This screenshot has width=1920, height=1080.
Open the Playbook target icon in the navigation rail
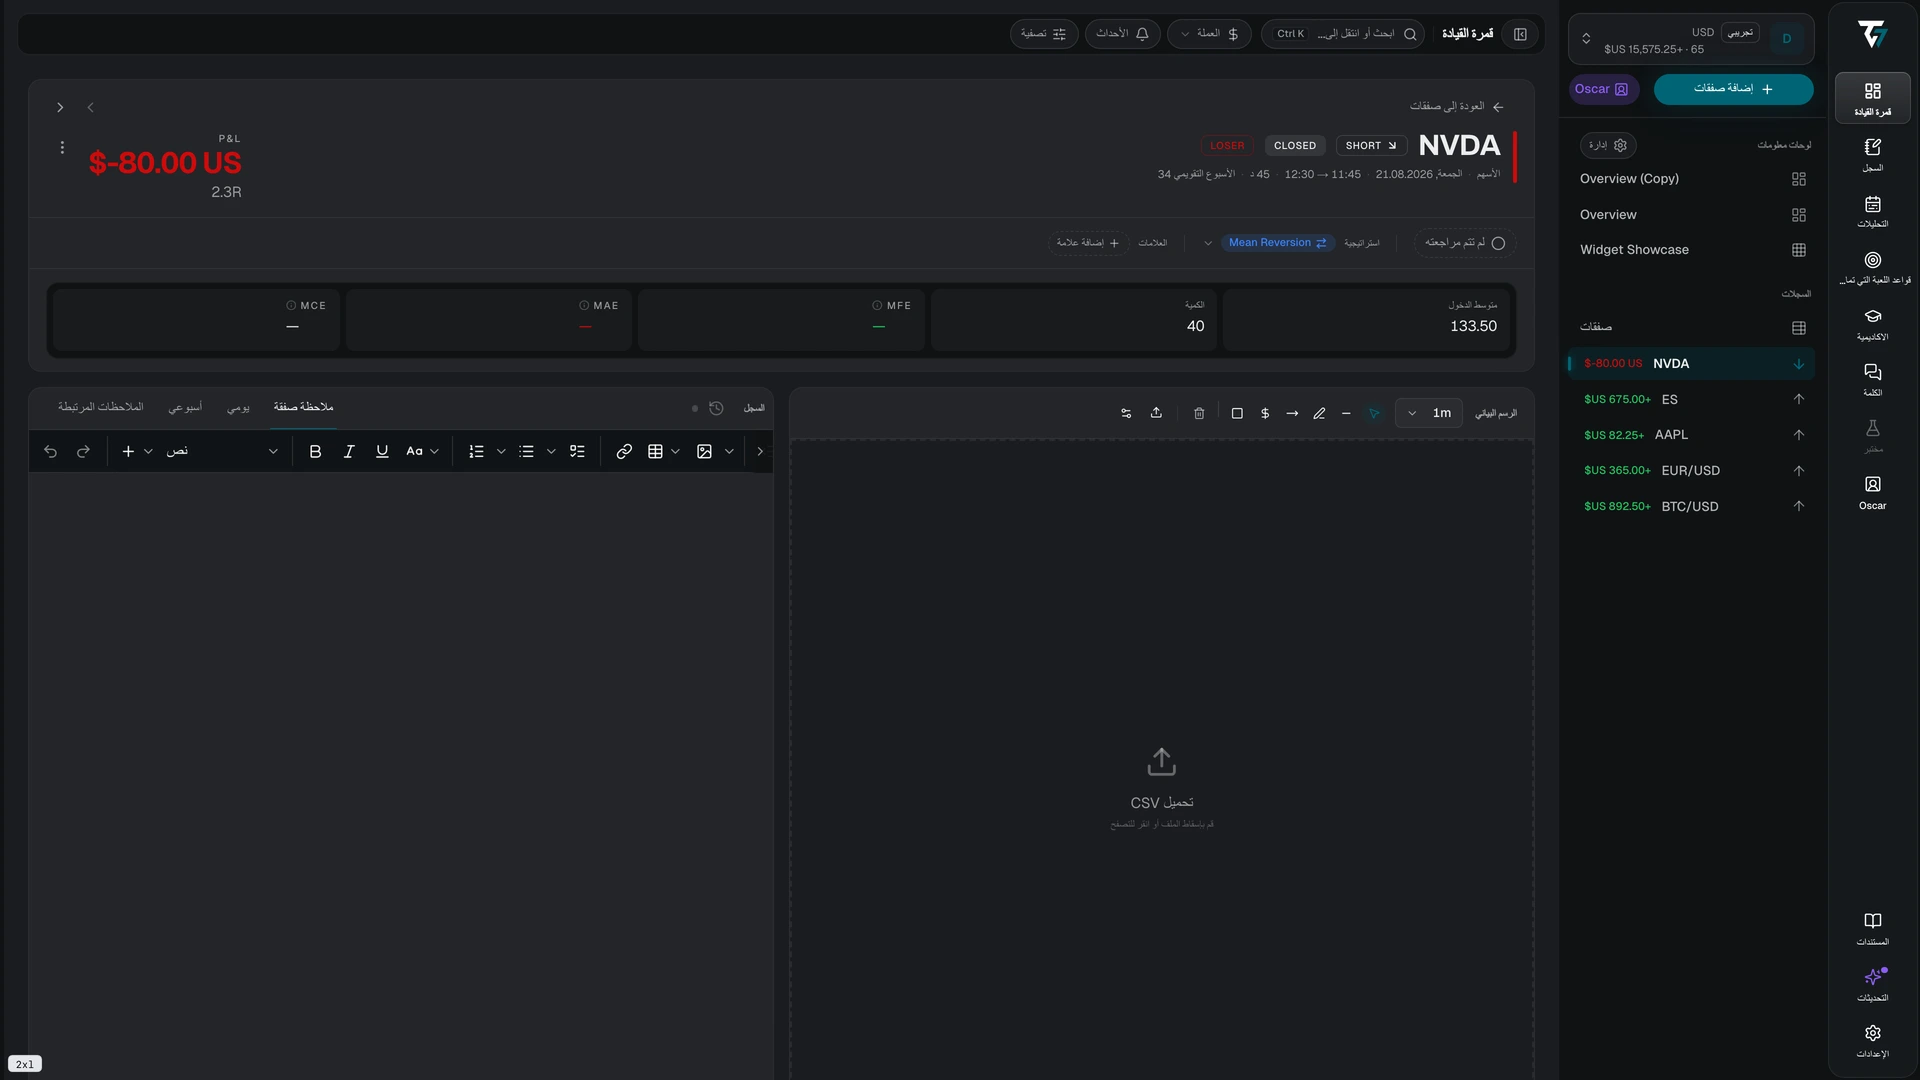tap(1872, 266)
